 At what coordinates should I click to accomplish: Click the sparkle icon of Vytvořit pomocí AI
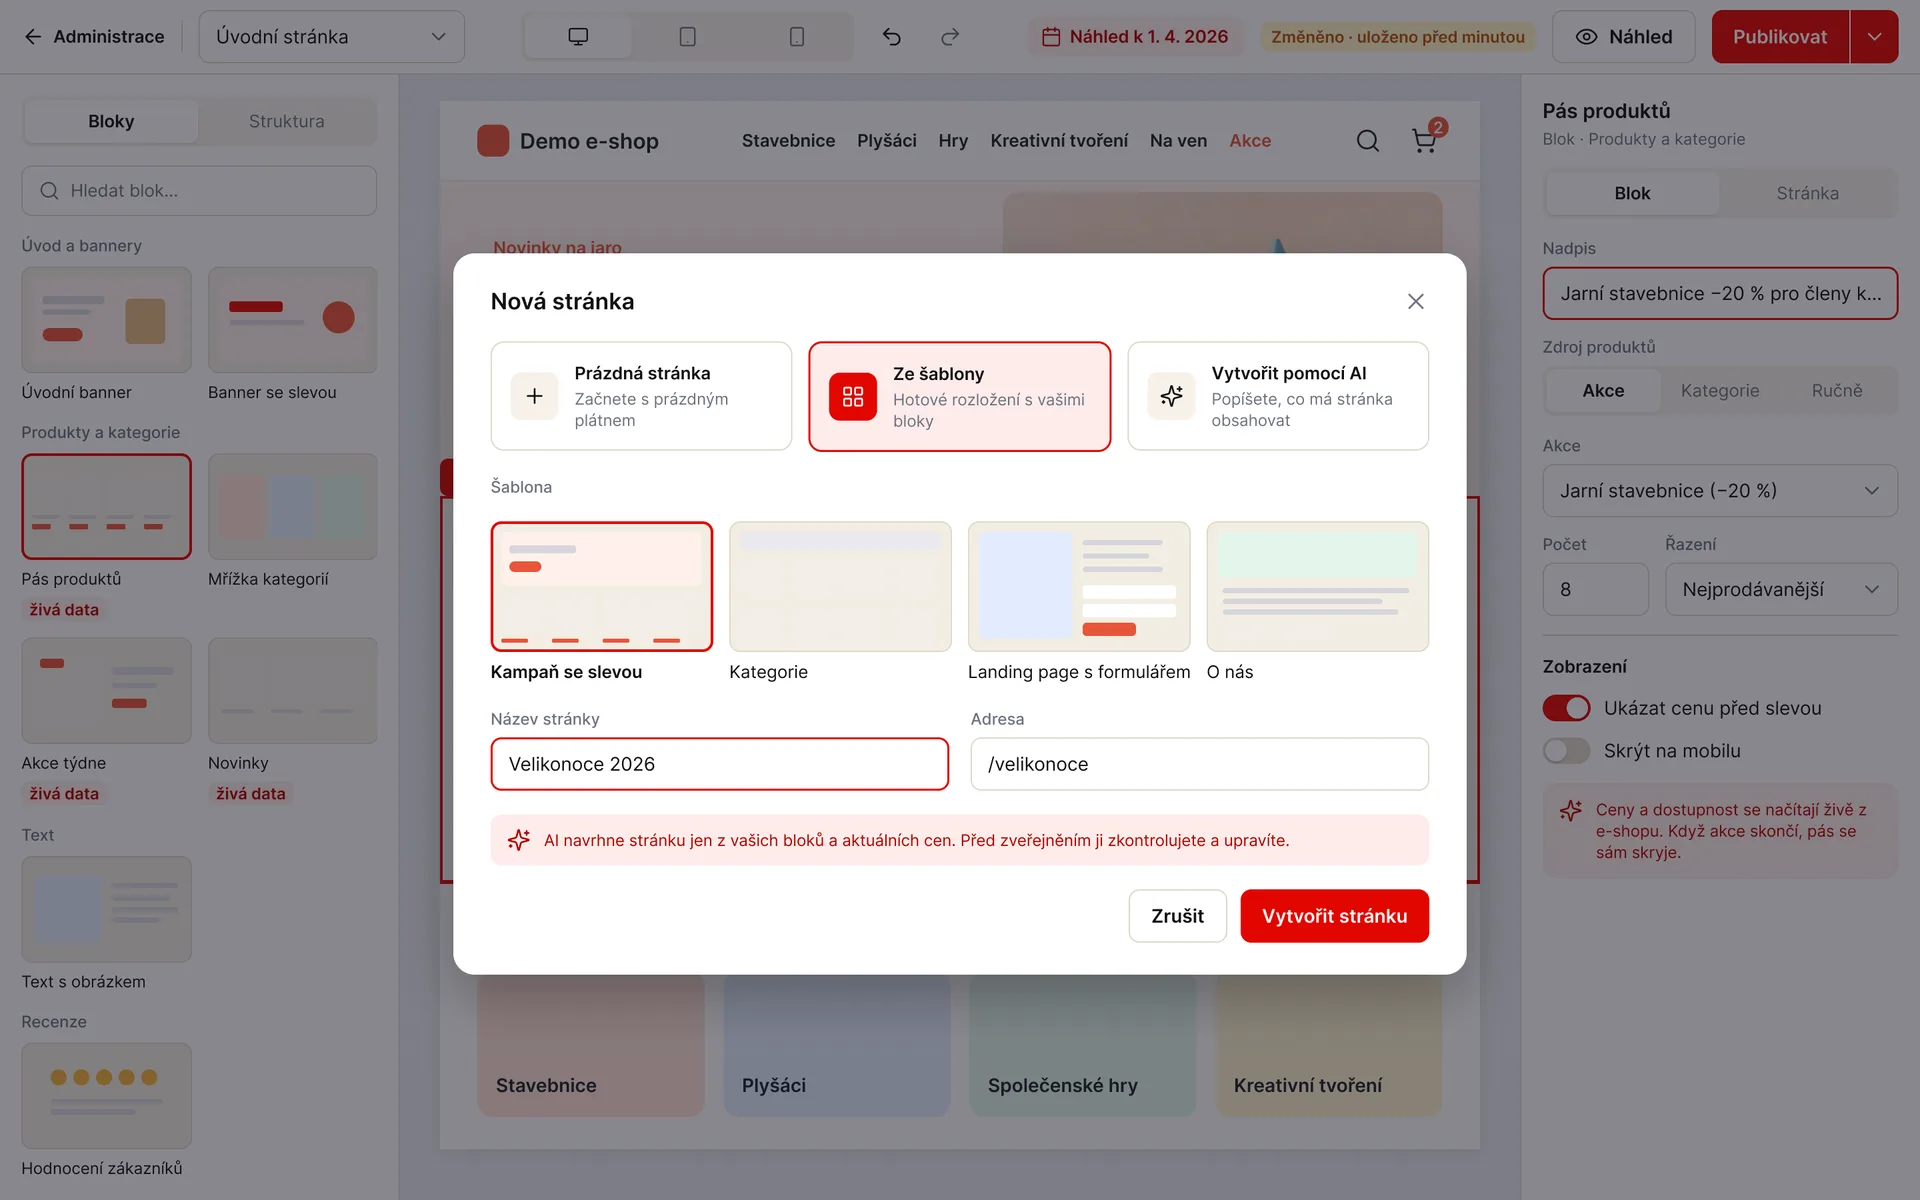point(1171,396)
